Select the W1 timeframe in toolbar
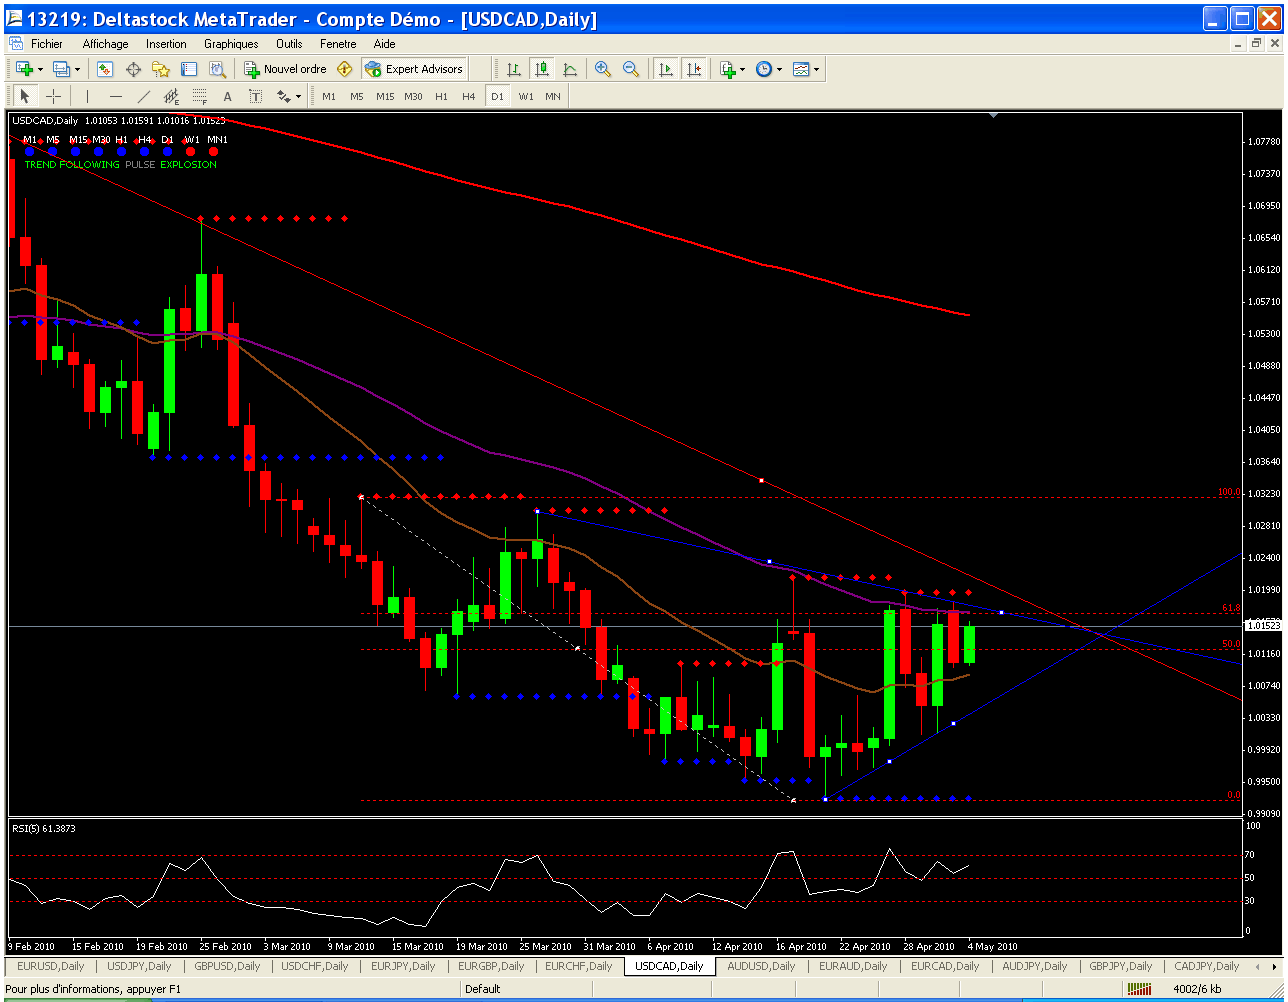The height and width of the screenshot is (1002, 1288). [526, 96]
